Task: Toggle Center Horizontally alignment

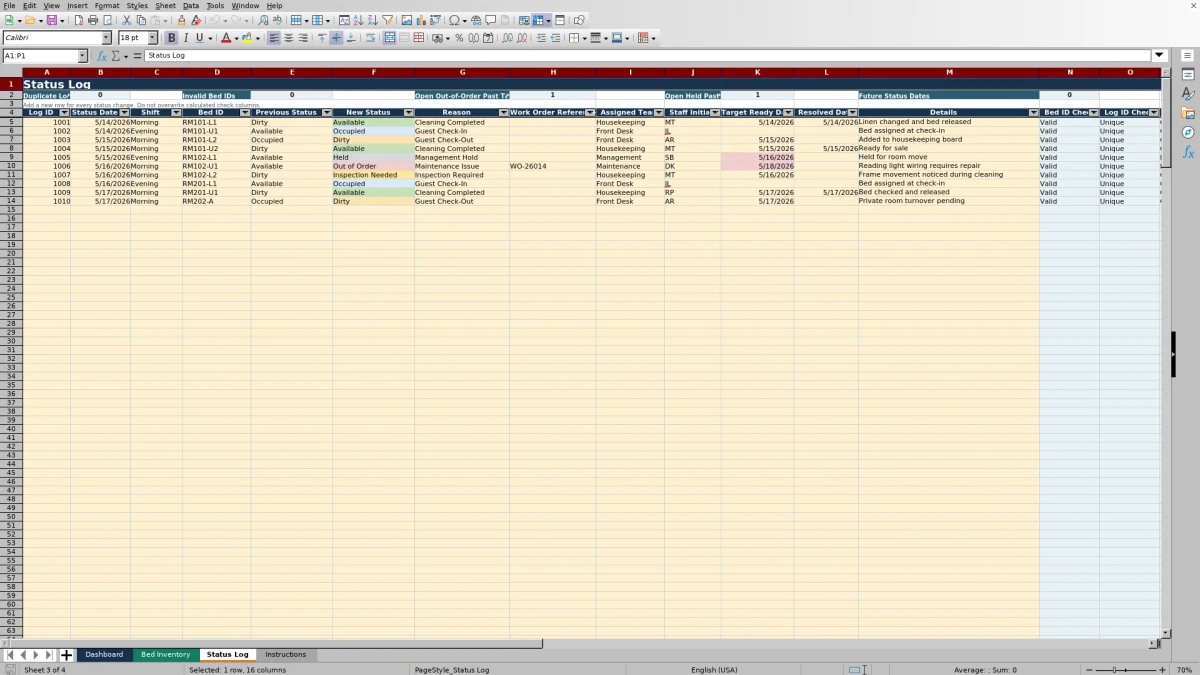Action: (x=288, y=38)
